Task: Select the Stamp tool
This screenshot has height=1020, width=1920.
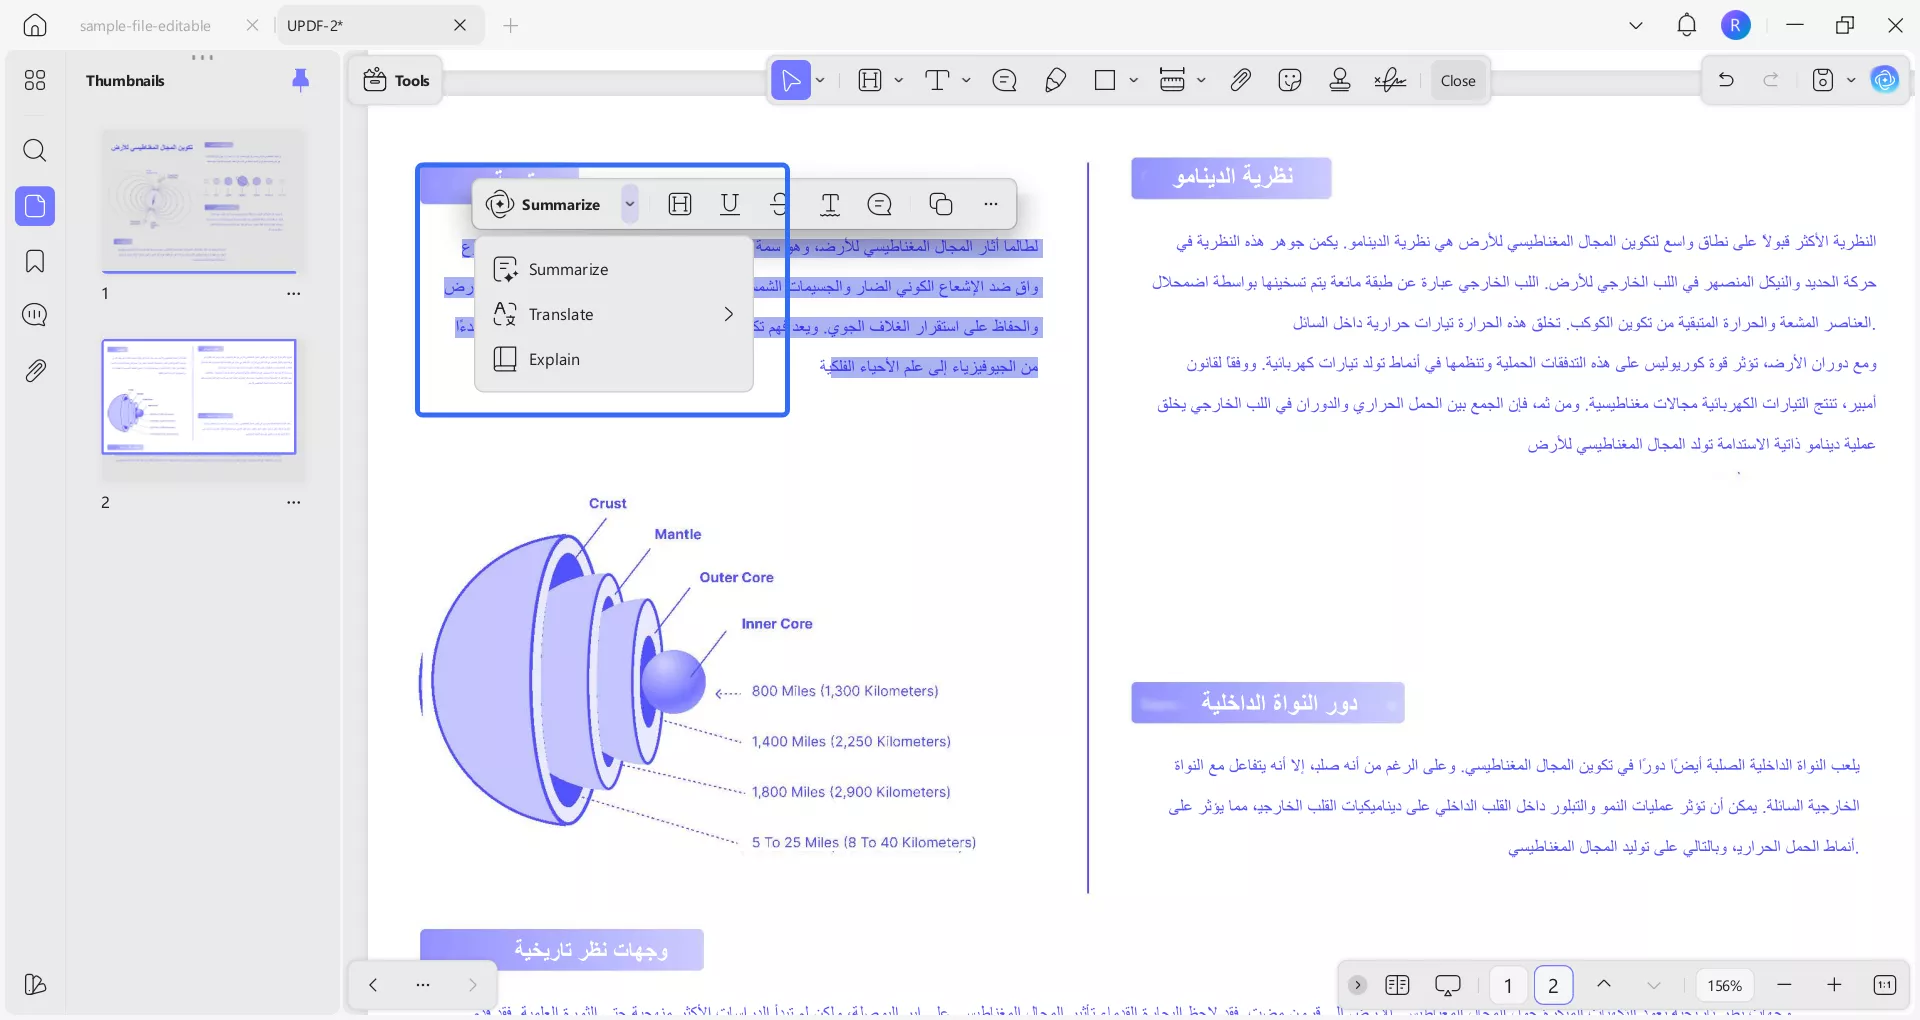Action: [x=1340, y=80]
